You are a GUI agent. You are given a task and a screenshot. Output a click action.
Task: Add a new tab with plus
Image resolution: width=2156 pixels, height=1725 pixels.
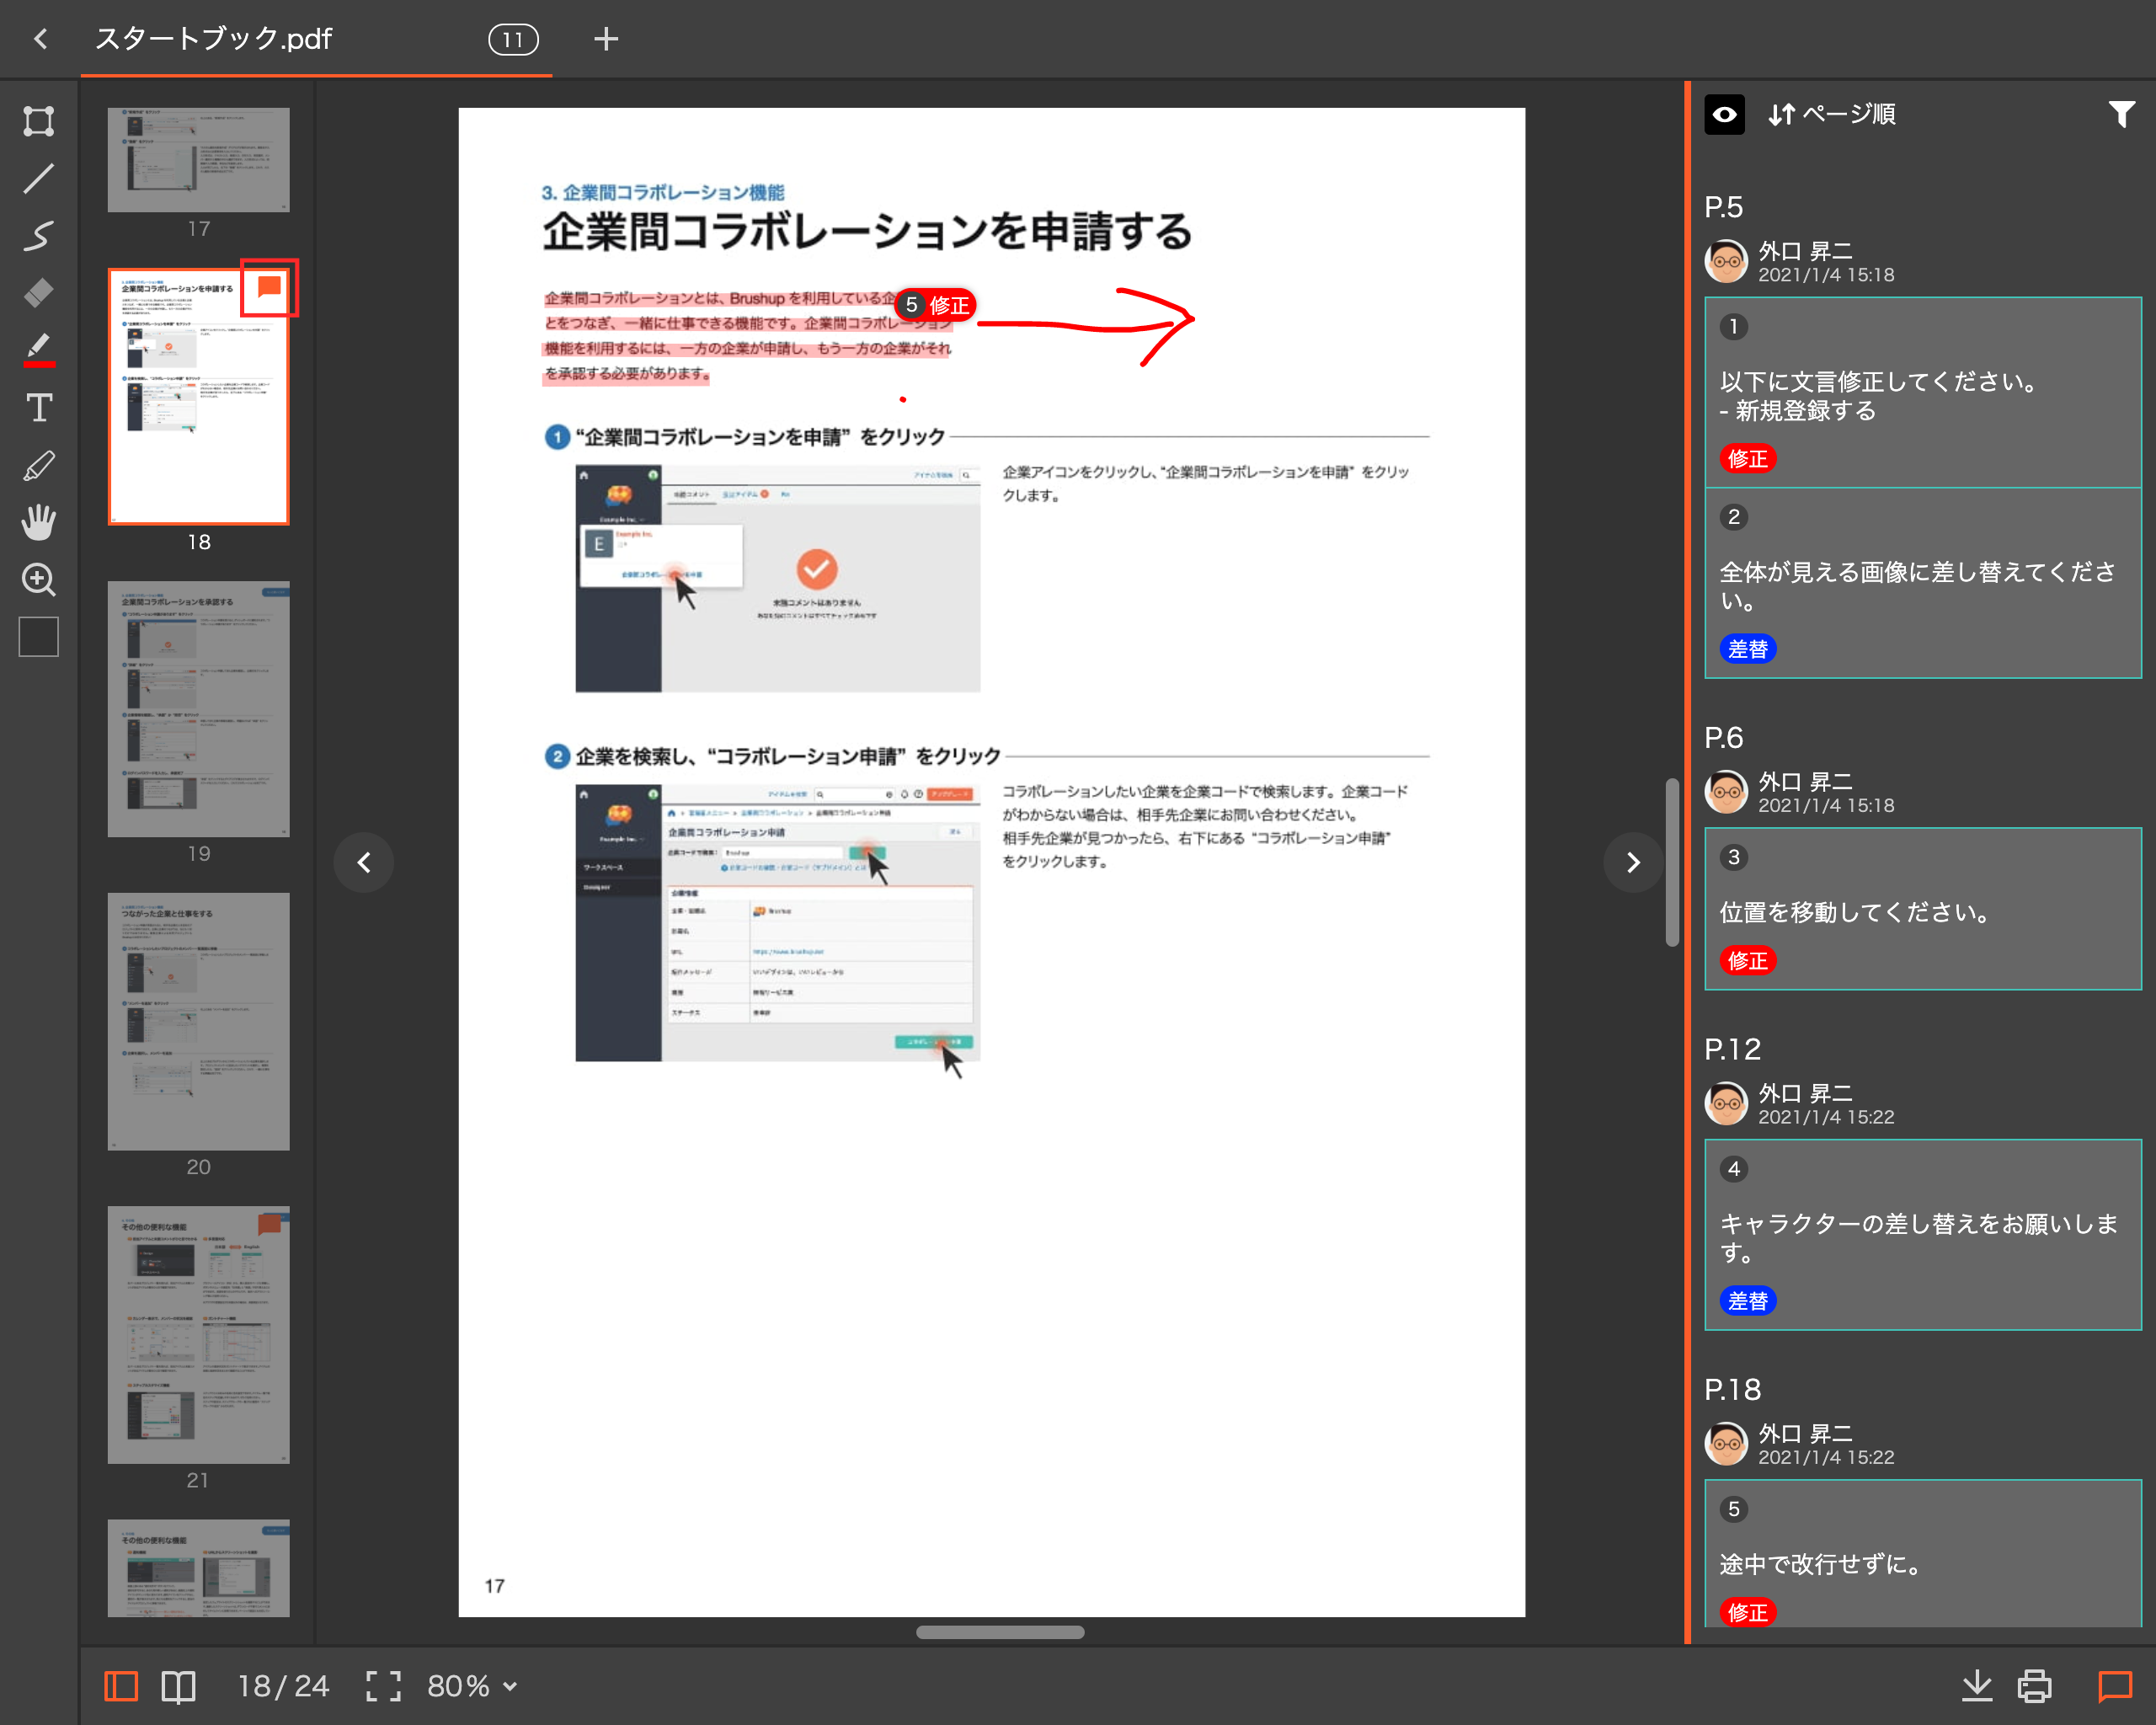pyautogui.click(x=605, y=39)
